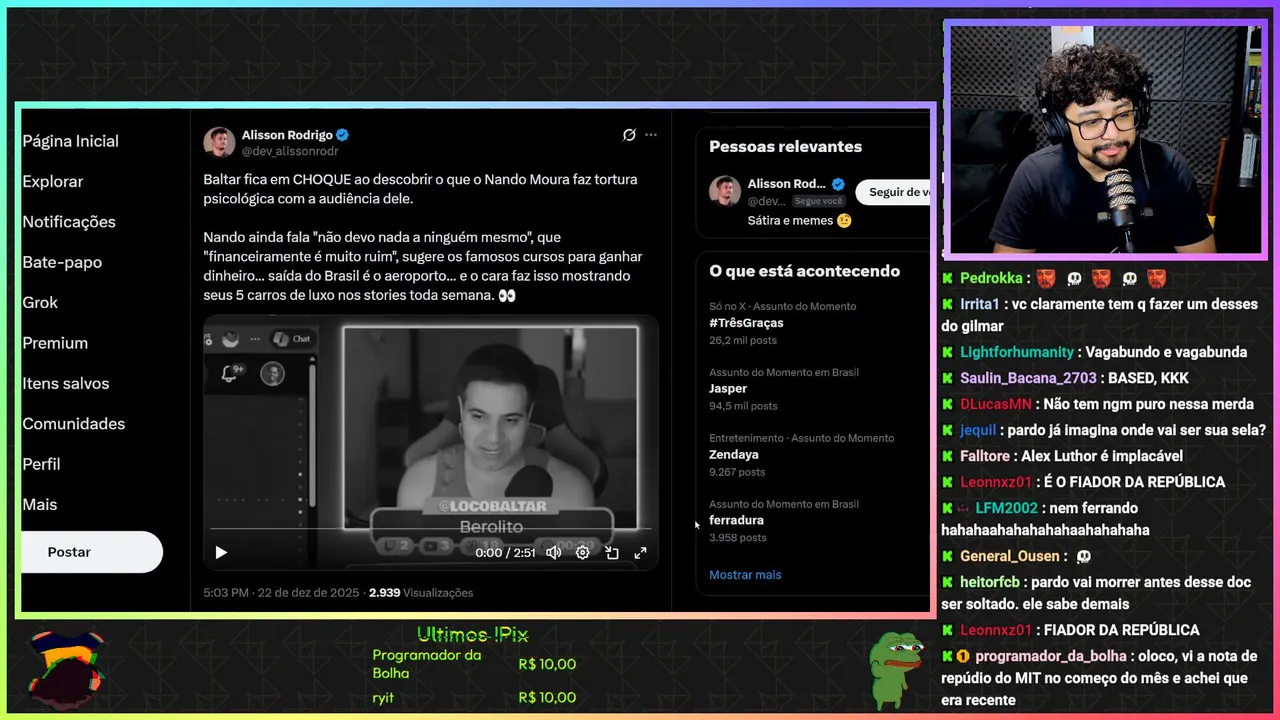Click chat username LFM2002

[1006, 508]
